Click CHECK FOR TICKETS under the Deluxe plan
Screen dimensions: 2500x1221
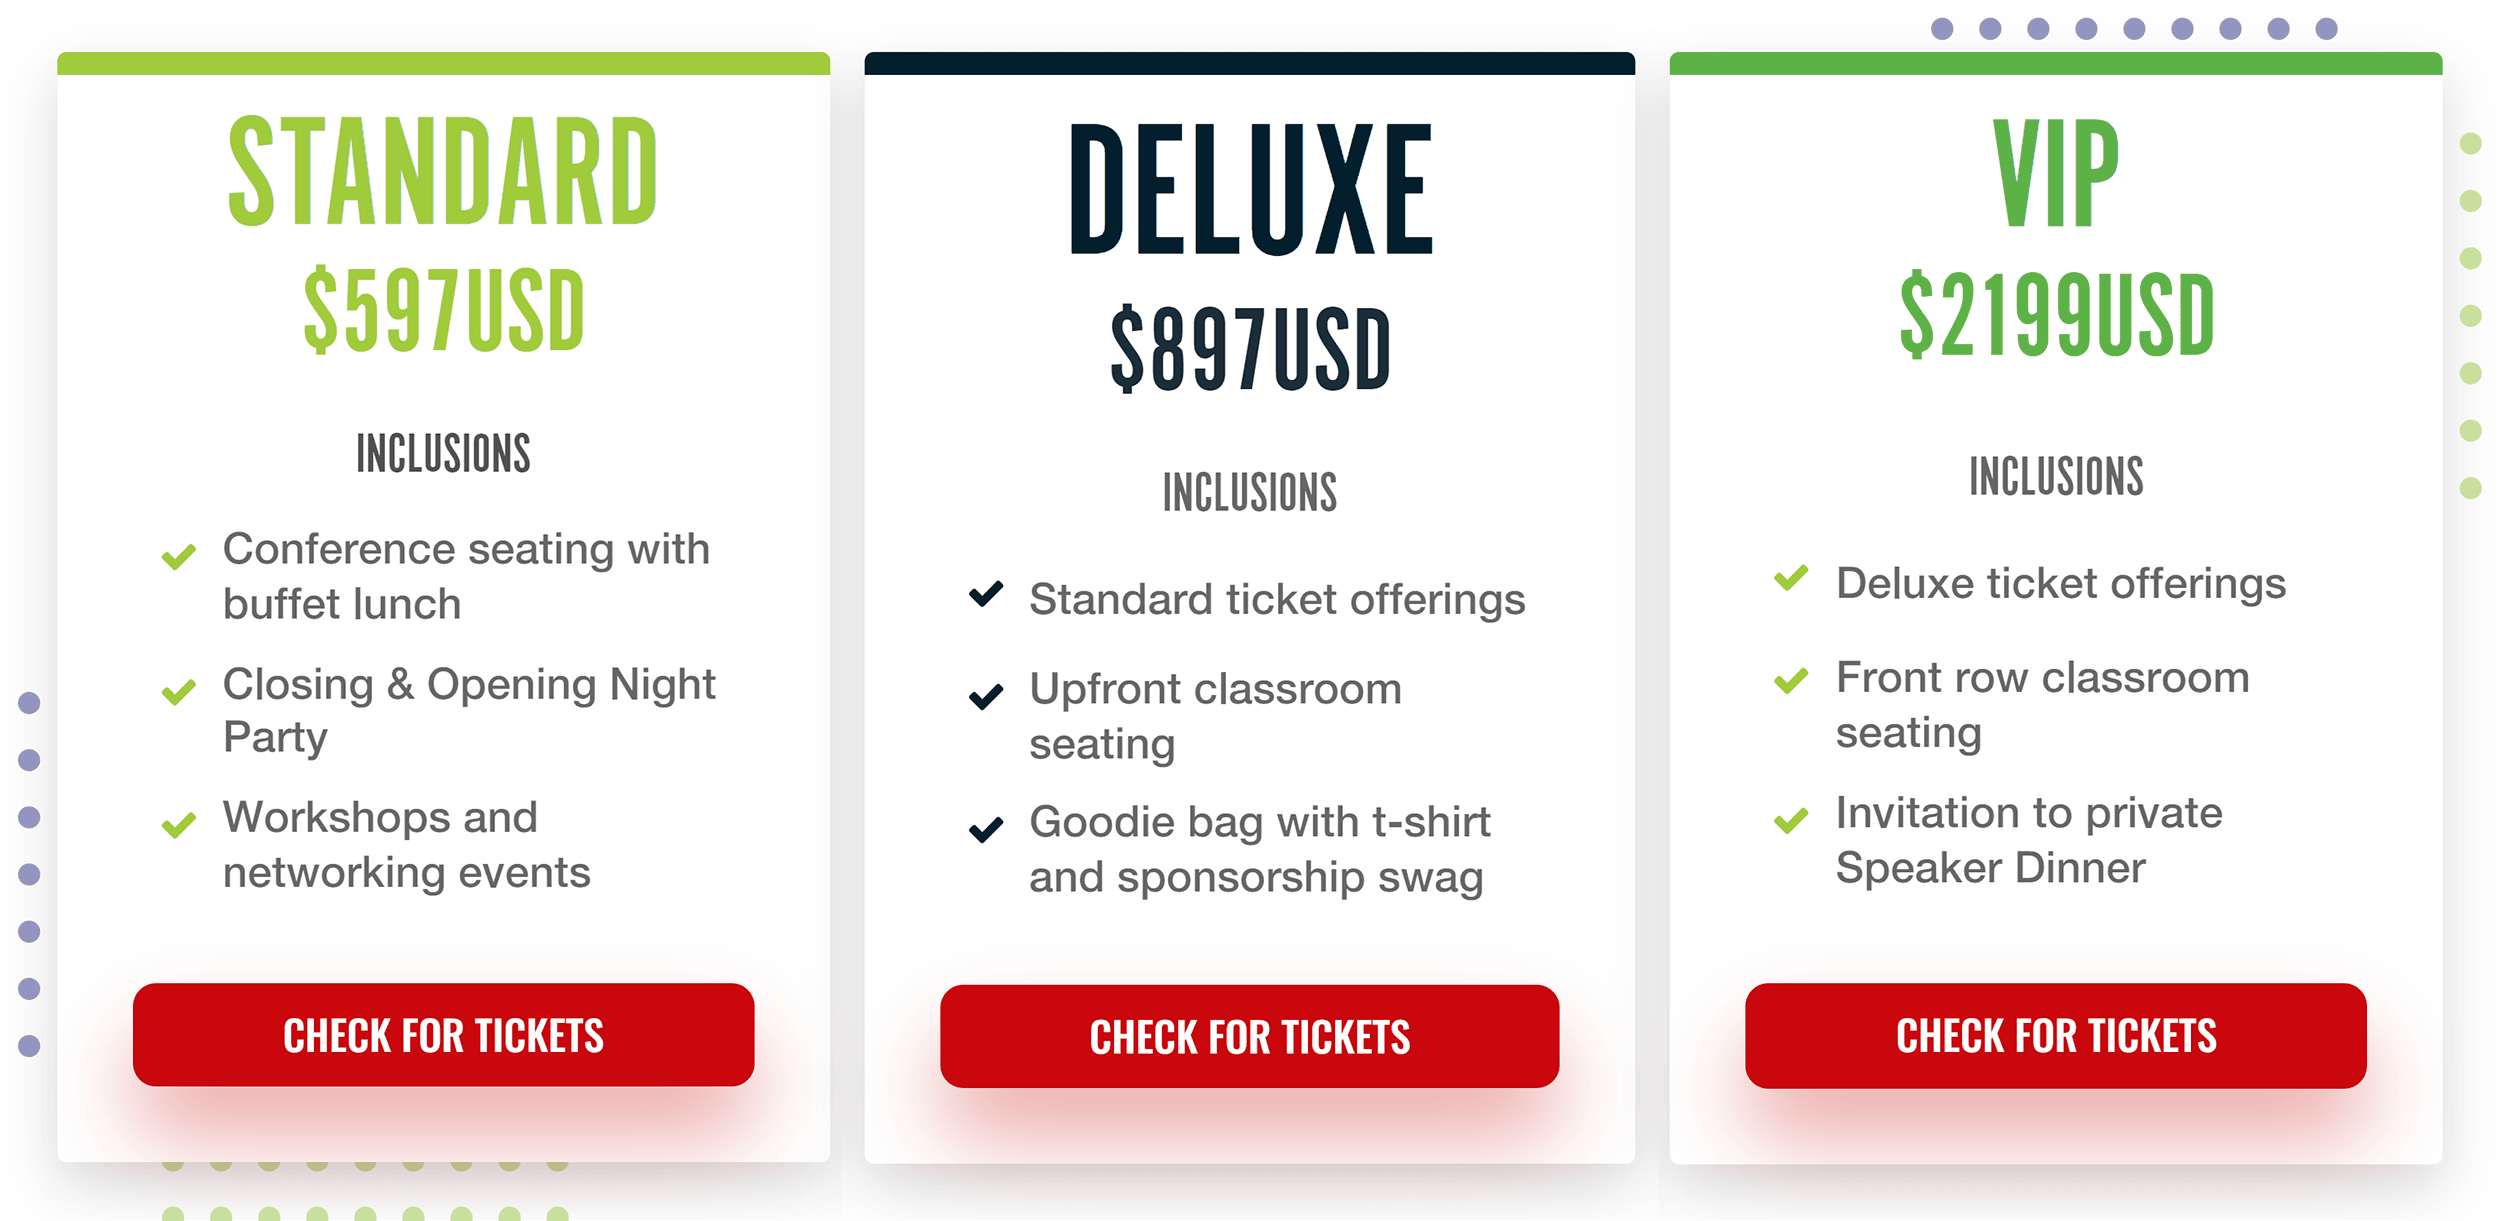click(x=1249, y=1038)
